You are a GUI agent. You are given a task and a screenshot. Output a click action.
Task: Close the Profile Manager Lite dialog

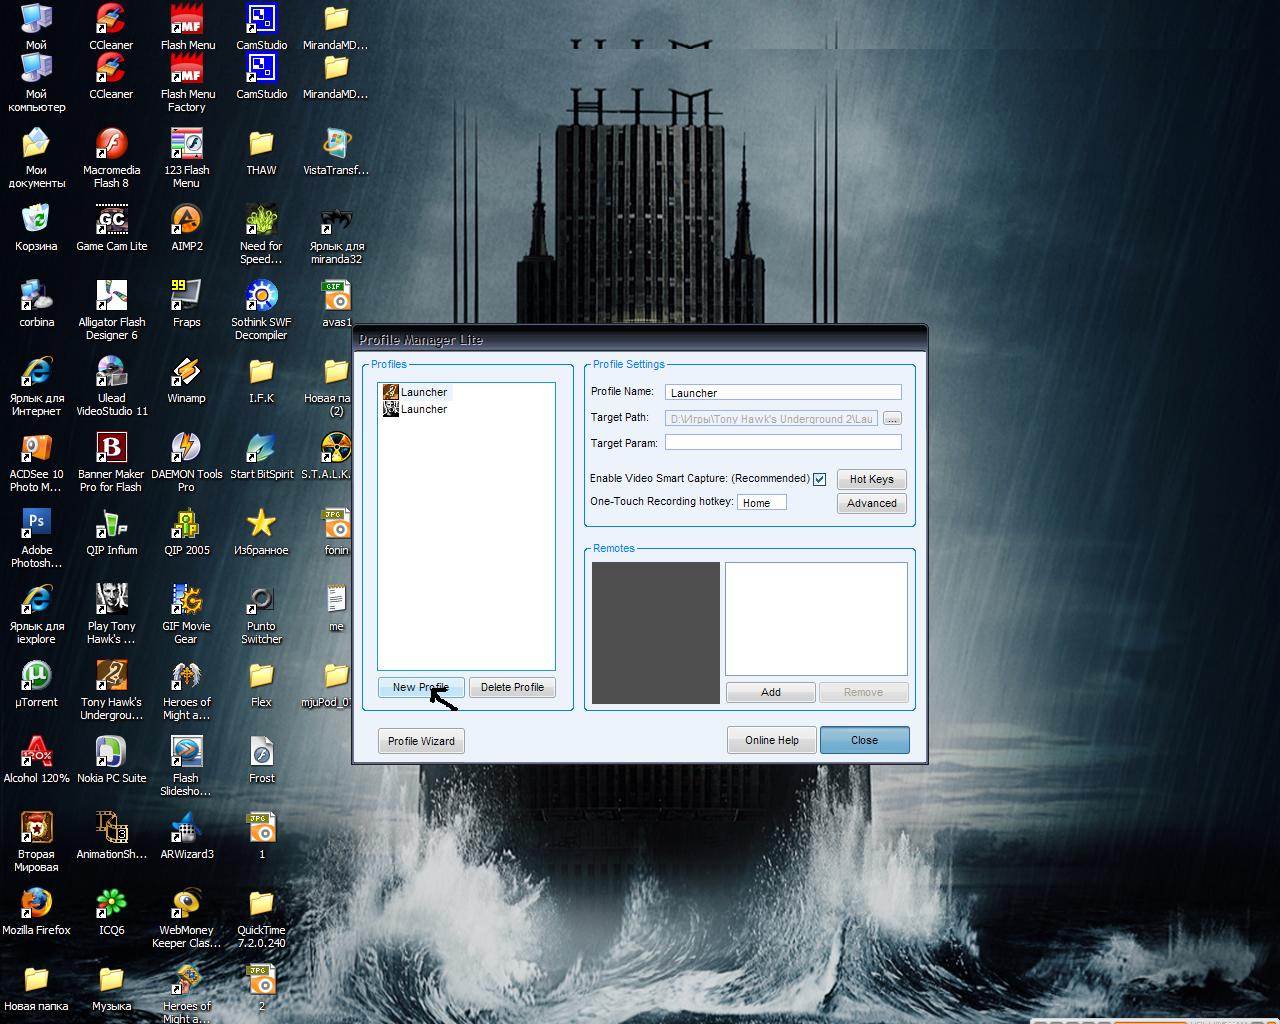click(x=864, y=740)
